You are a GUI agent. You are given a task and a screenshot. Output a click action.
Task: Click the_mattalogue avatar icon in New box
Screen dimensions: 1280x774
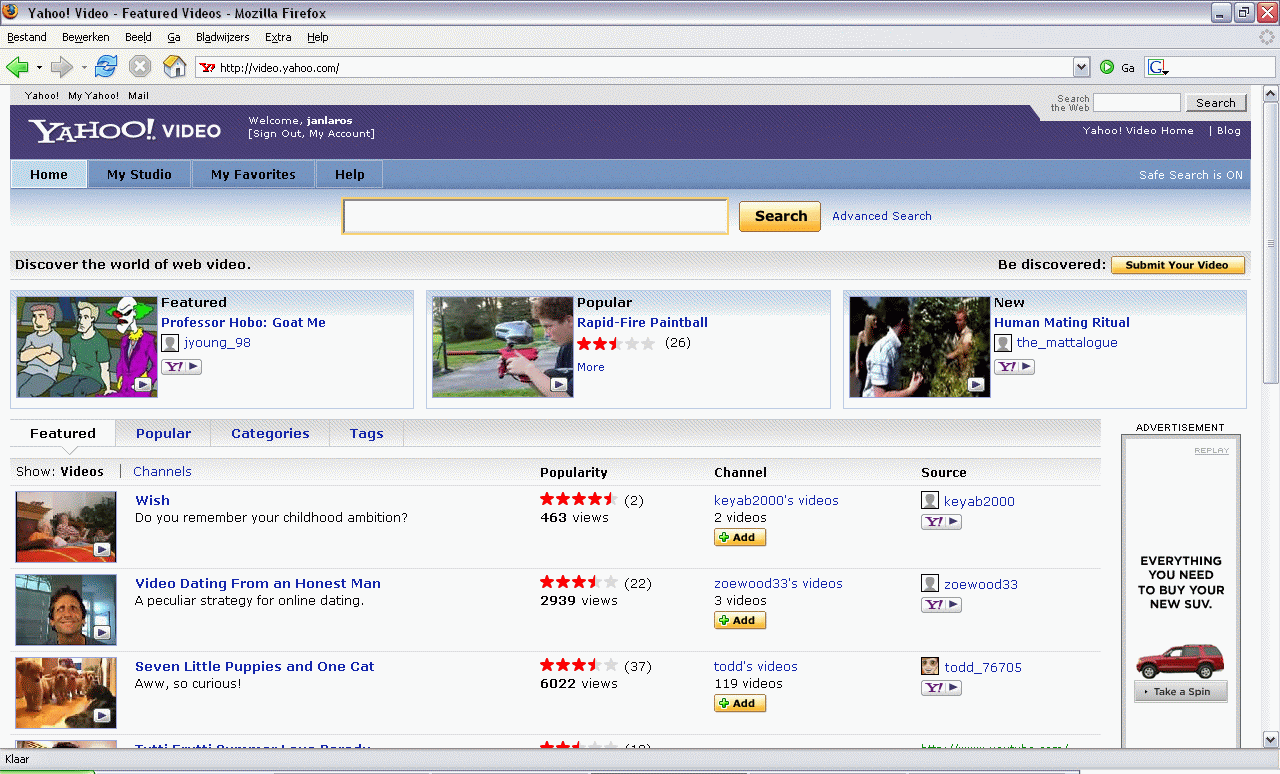click(x=1003, y=342)
